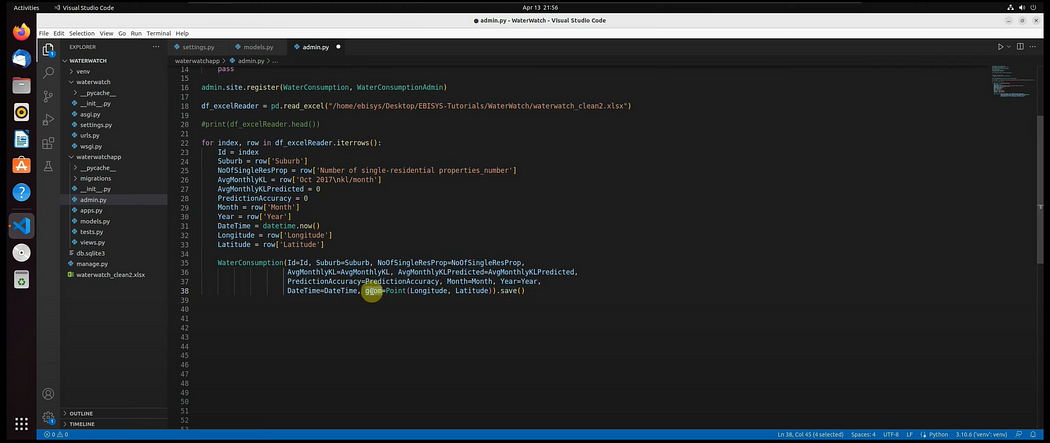1050x443 pixels.
Task: Click the errors and warnings status indicator
Action: click(56, 434)
